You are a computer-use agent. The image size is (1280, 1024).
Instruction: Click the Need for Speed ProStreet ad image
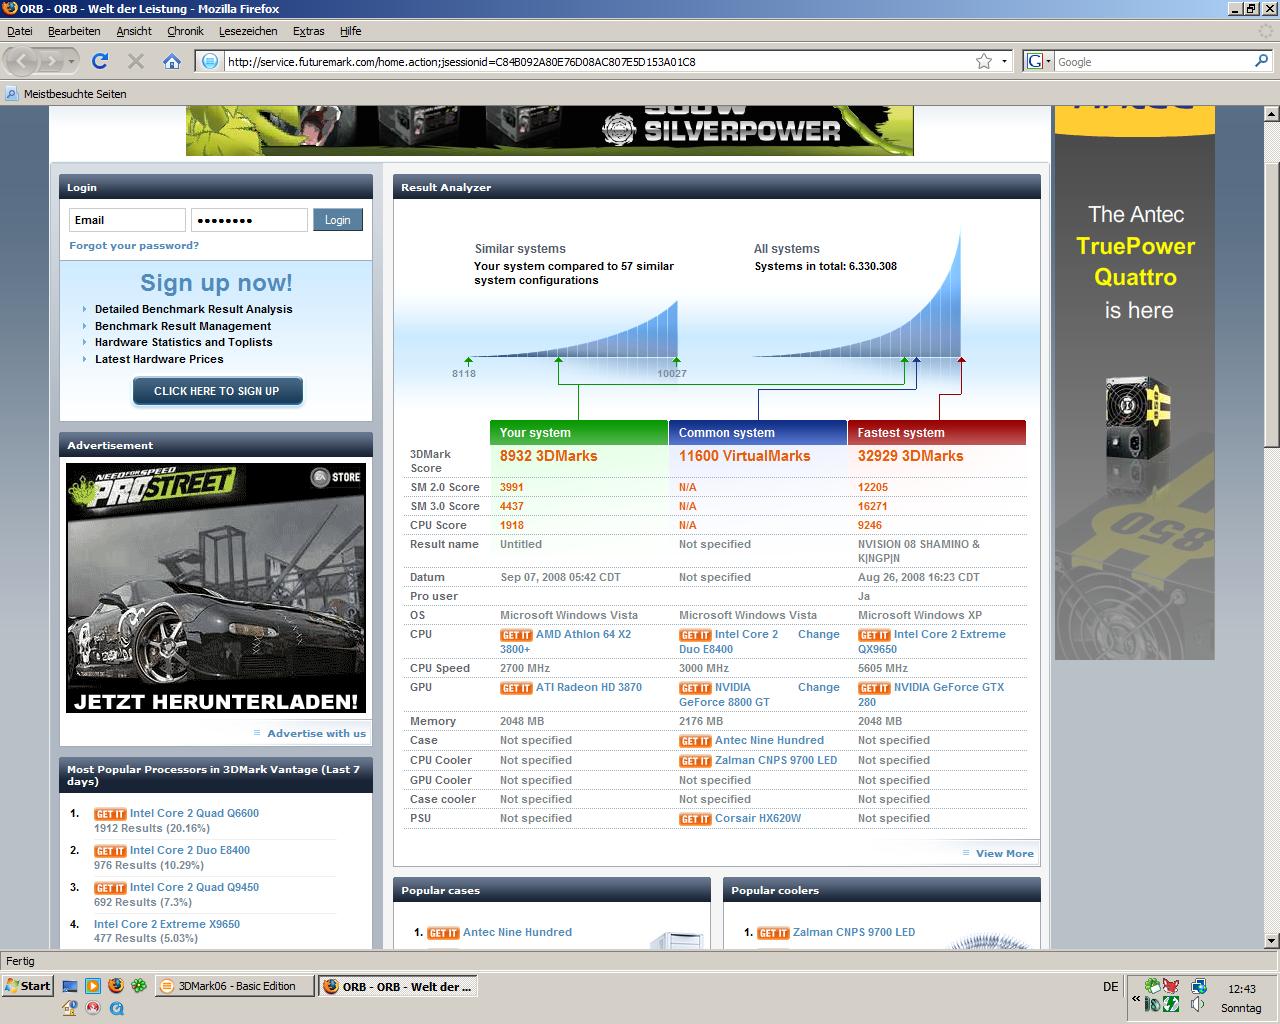(216, 588)
